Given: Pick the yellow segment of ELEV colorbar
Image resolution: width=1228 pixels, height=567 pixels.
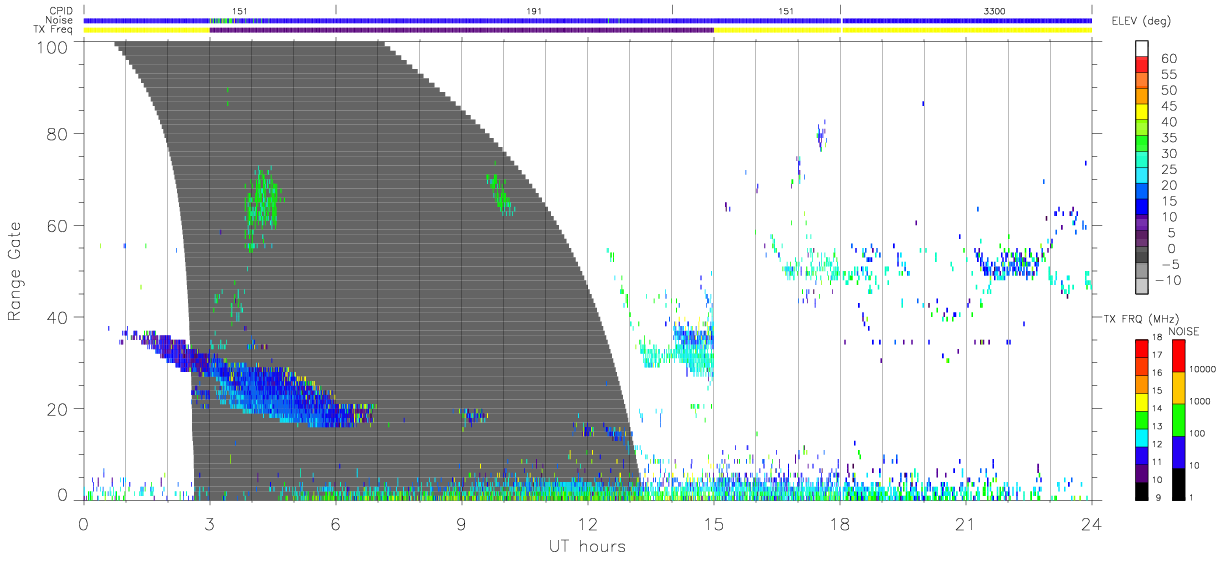Looking at the screenshot, I should (x=1143, y=113).
